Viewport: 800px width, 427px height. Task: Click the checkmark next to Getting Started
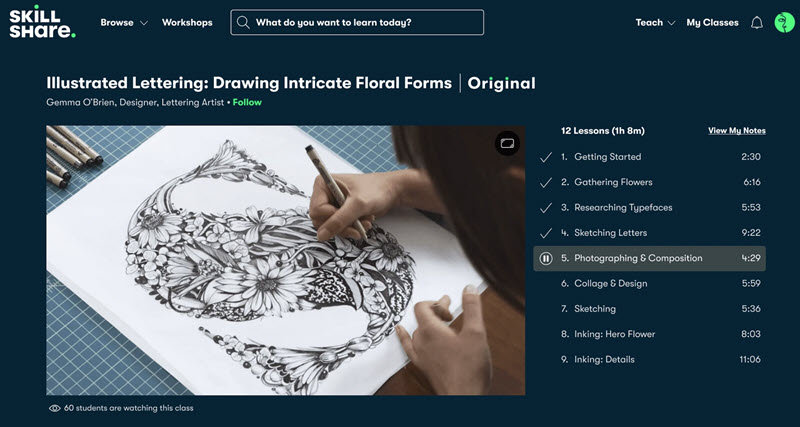pyautogui.click(x=545, y=157)
